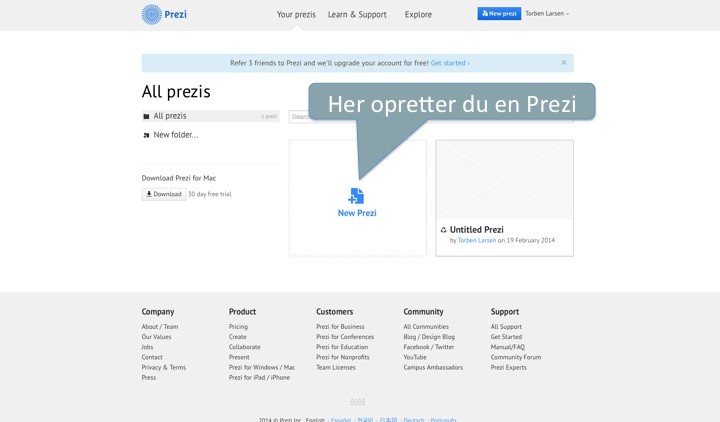
Task: Dismiss the referral banner with the X
Action: (x=564, y=62)
